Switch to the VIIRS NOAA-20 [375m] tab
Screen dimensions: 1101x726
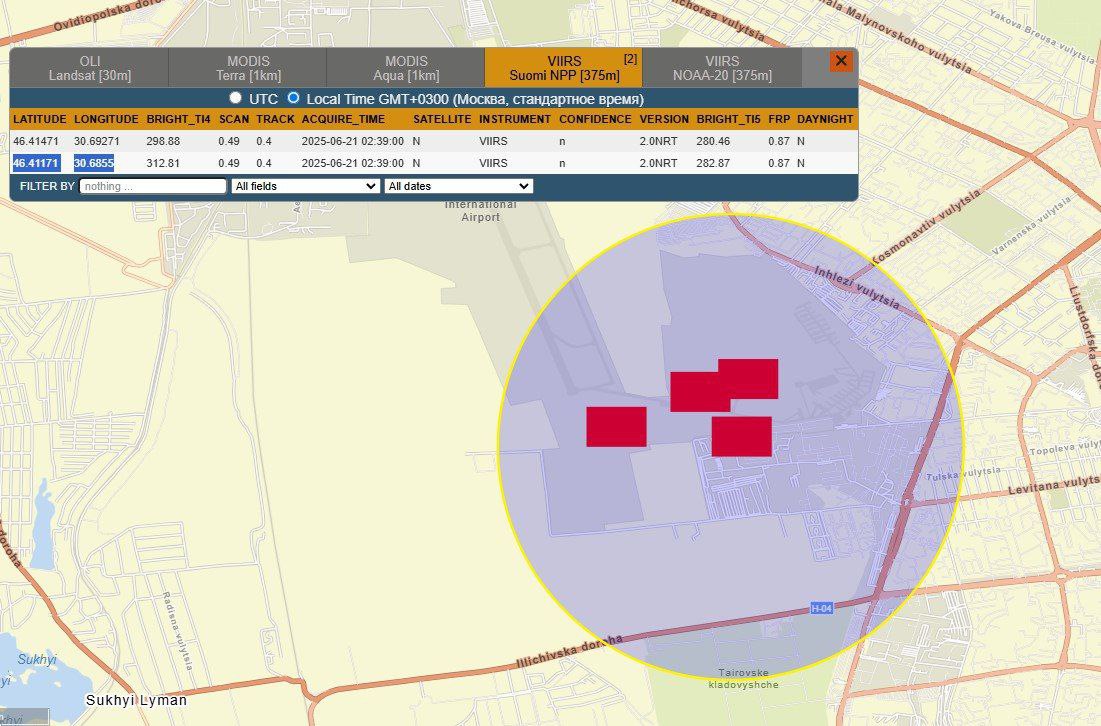pyautogui.click(x=722, y=68)
